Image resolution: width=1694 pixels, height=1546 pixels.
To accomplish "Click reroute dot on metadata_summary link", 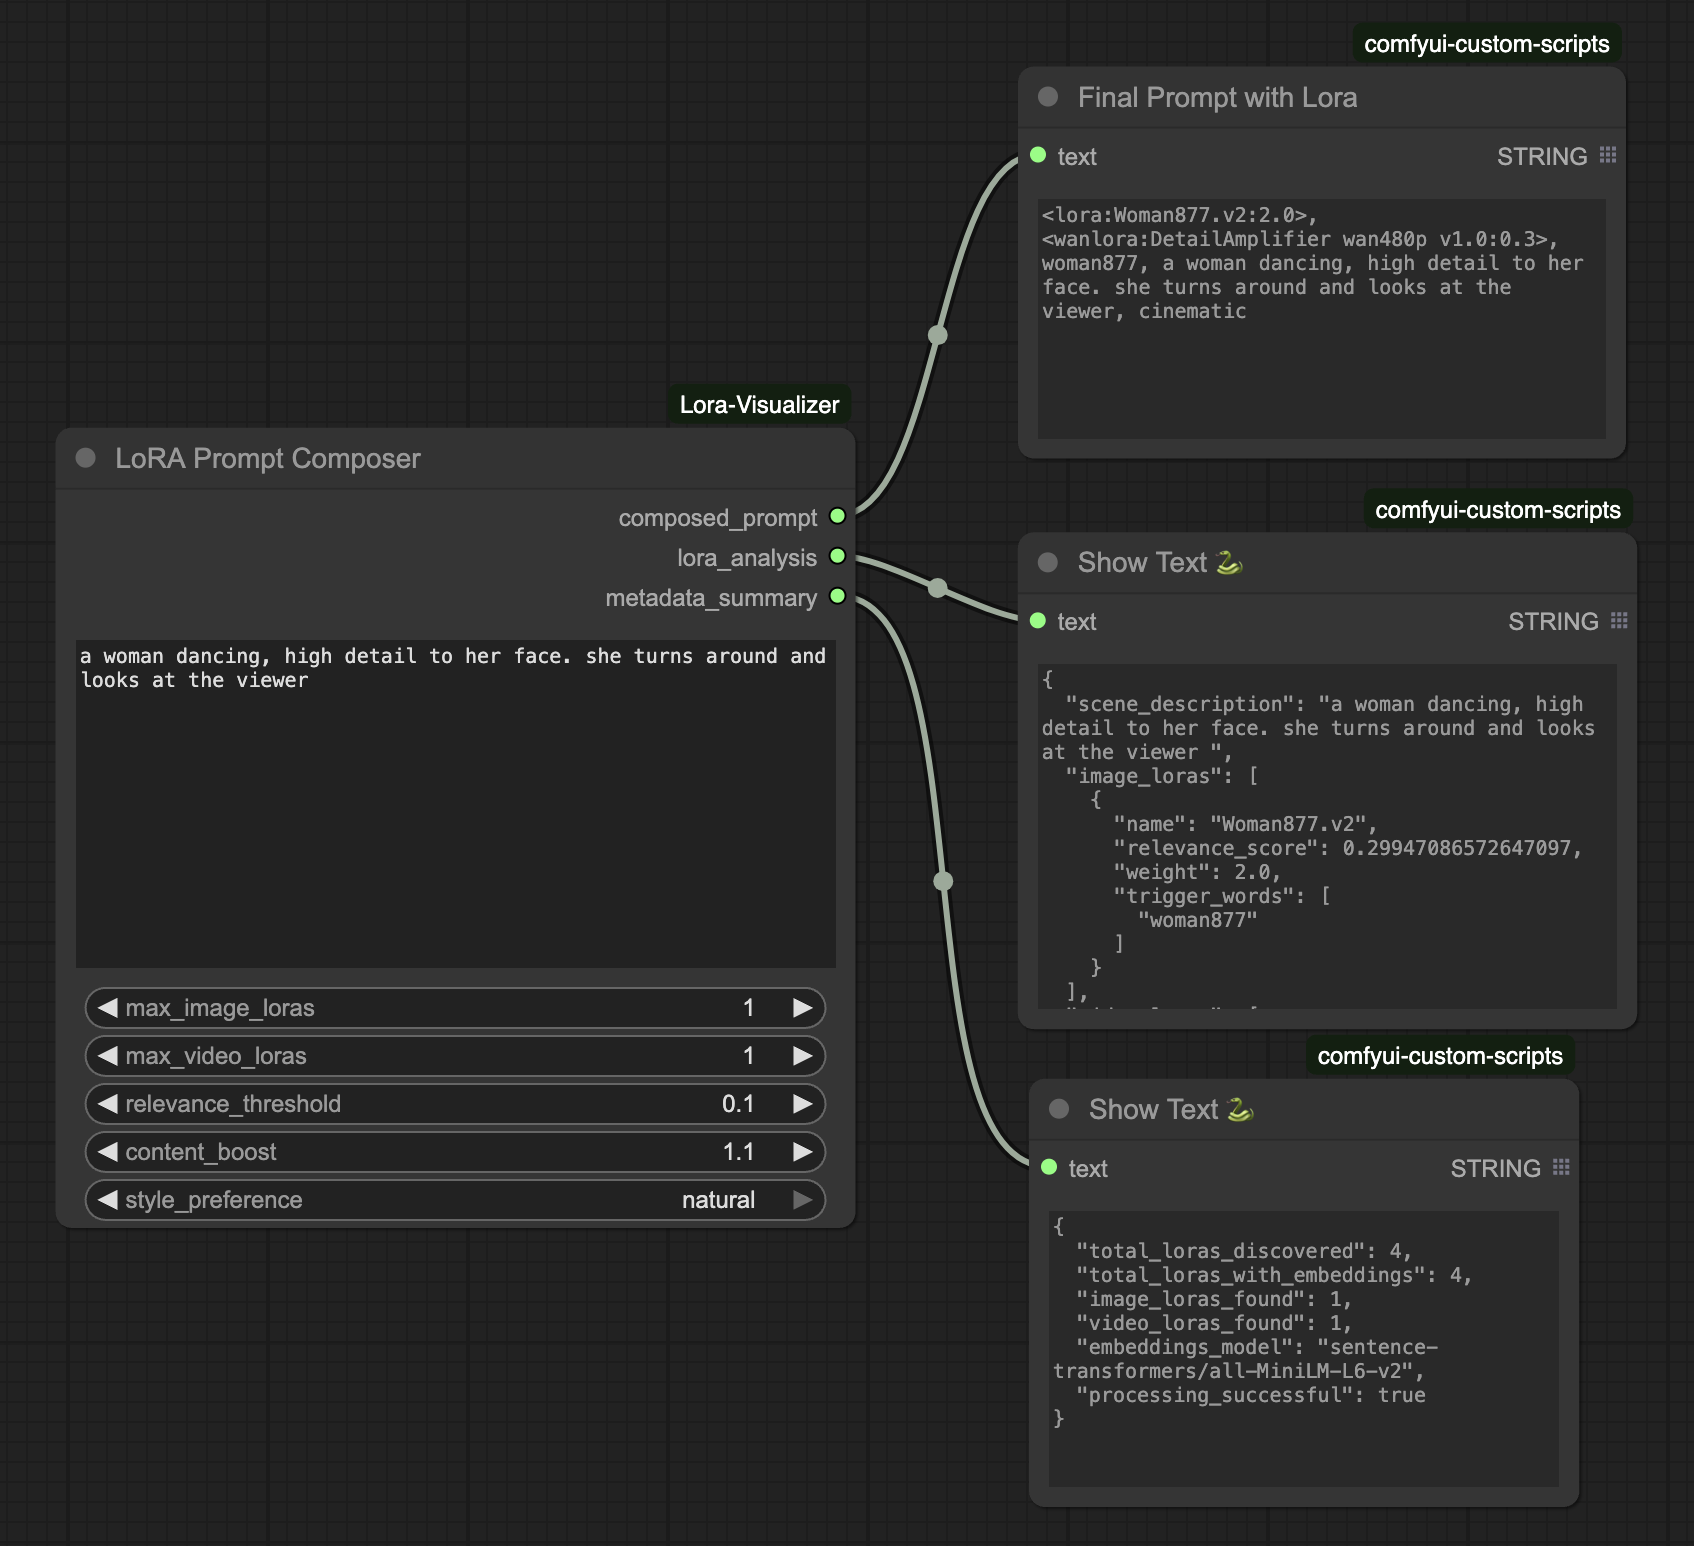I will tap(943, 881).
